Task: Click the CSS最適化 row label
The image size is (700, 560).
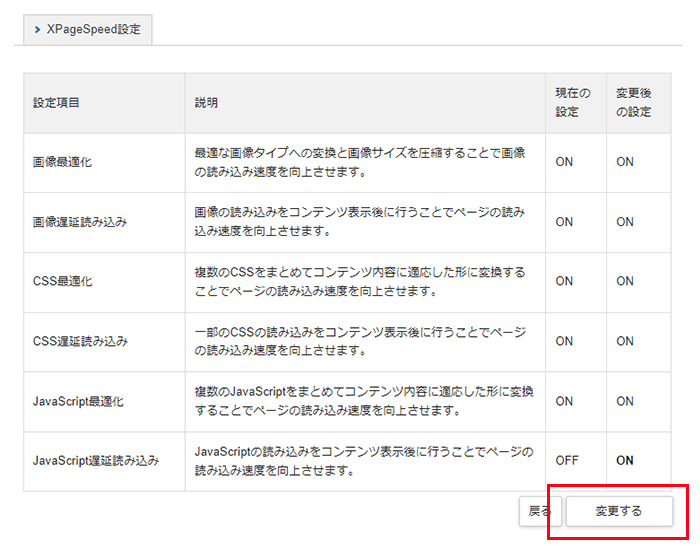Action: click(x=62, y=282)
